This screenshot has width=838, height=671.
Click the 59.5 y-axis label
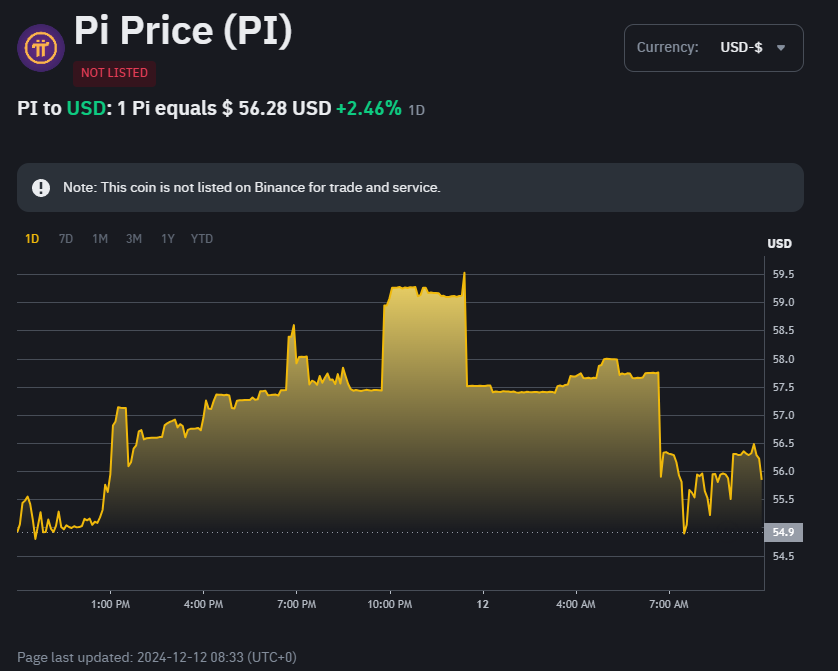pyautogui.click(x=783, y=275)
